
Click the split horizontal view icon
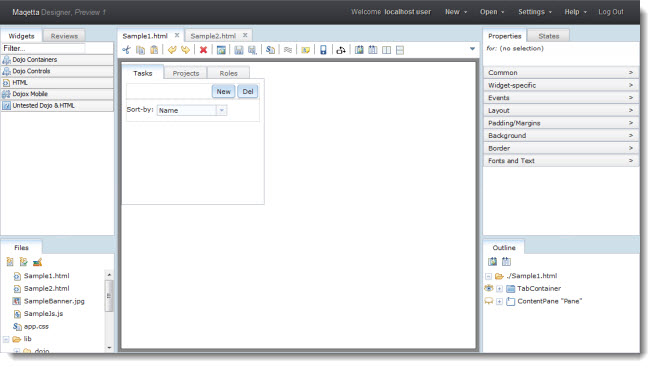point(400,50)
